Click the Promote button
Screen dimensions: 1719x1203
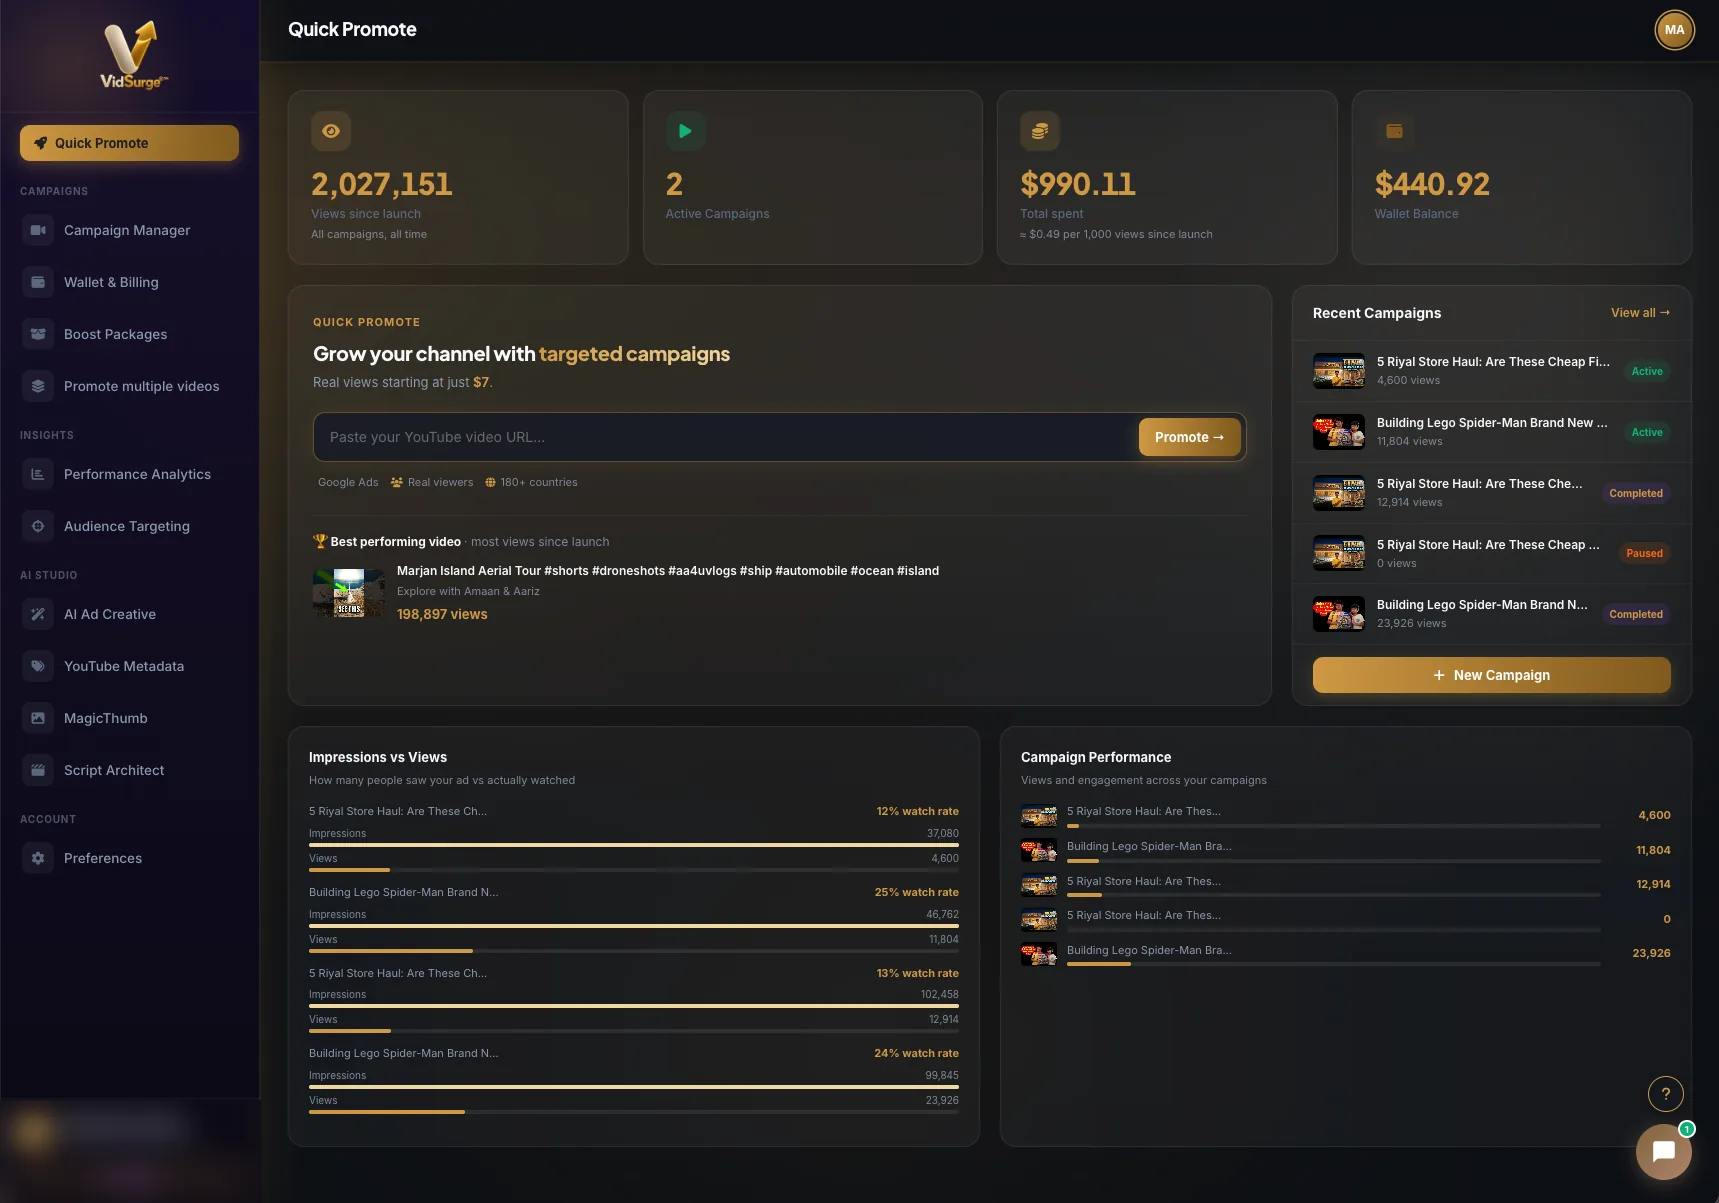click(x=1189, y=437)
